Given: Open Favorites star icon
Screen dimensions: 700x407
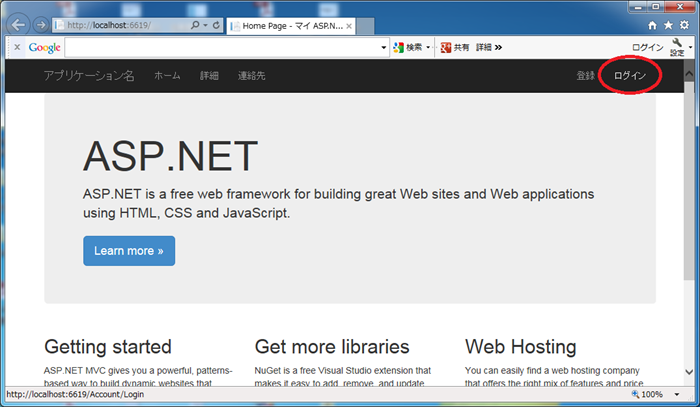Looking at the screenshot, I should tap(668, 25).
